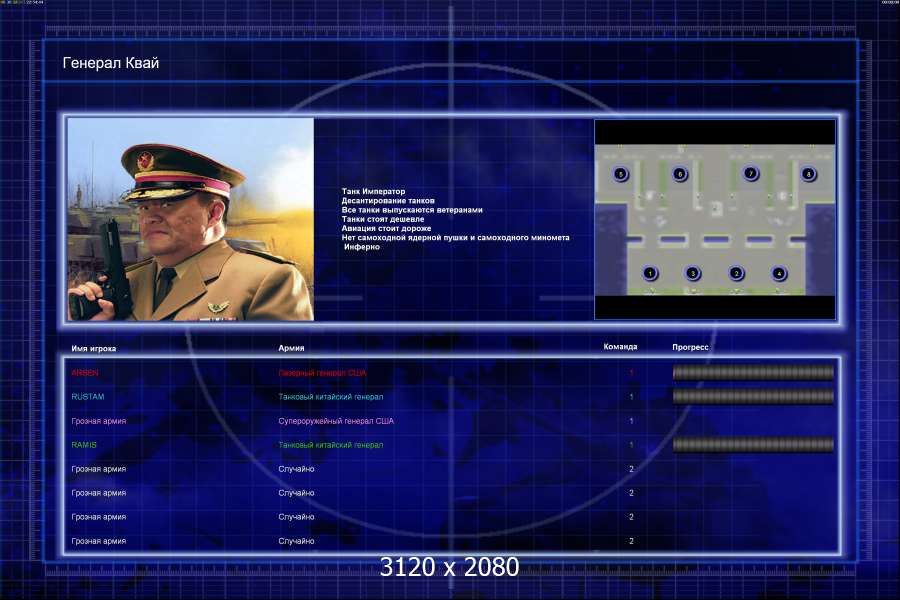The image size is (900, 600).
Task: Click "Лазерный генерал США" army entry
Action: click(x=323, y=373)
